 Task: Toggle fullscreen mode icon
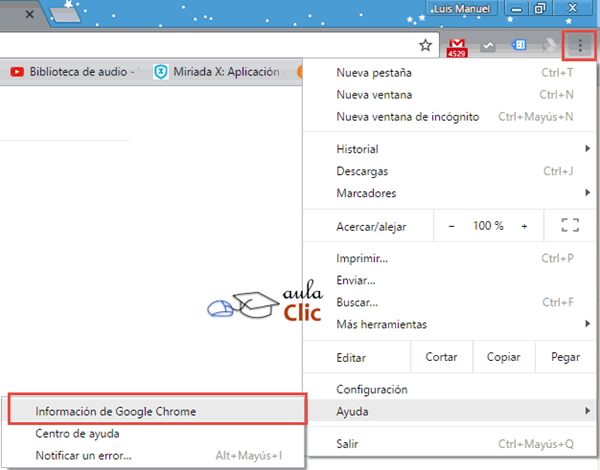click(570, 226)
